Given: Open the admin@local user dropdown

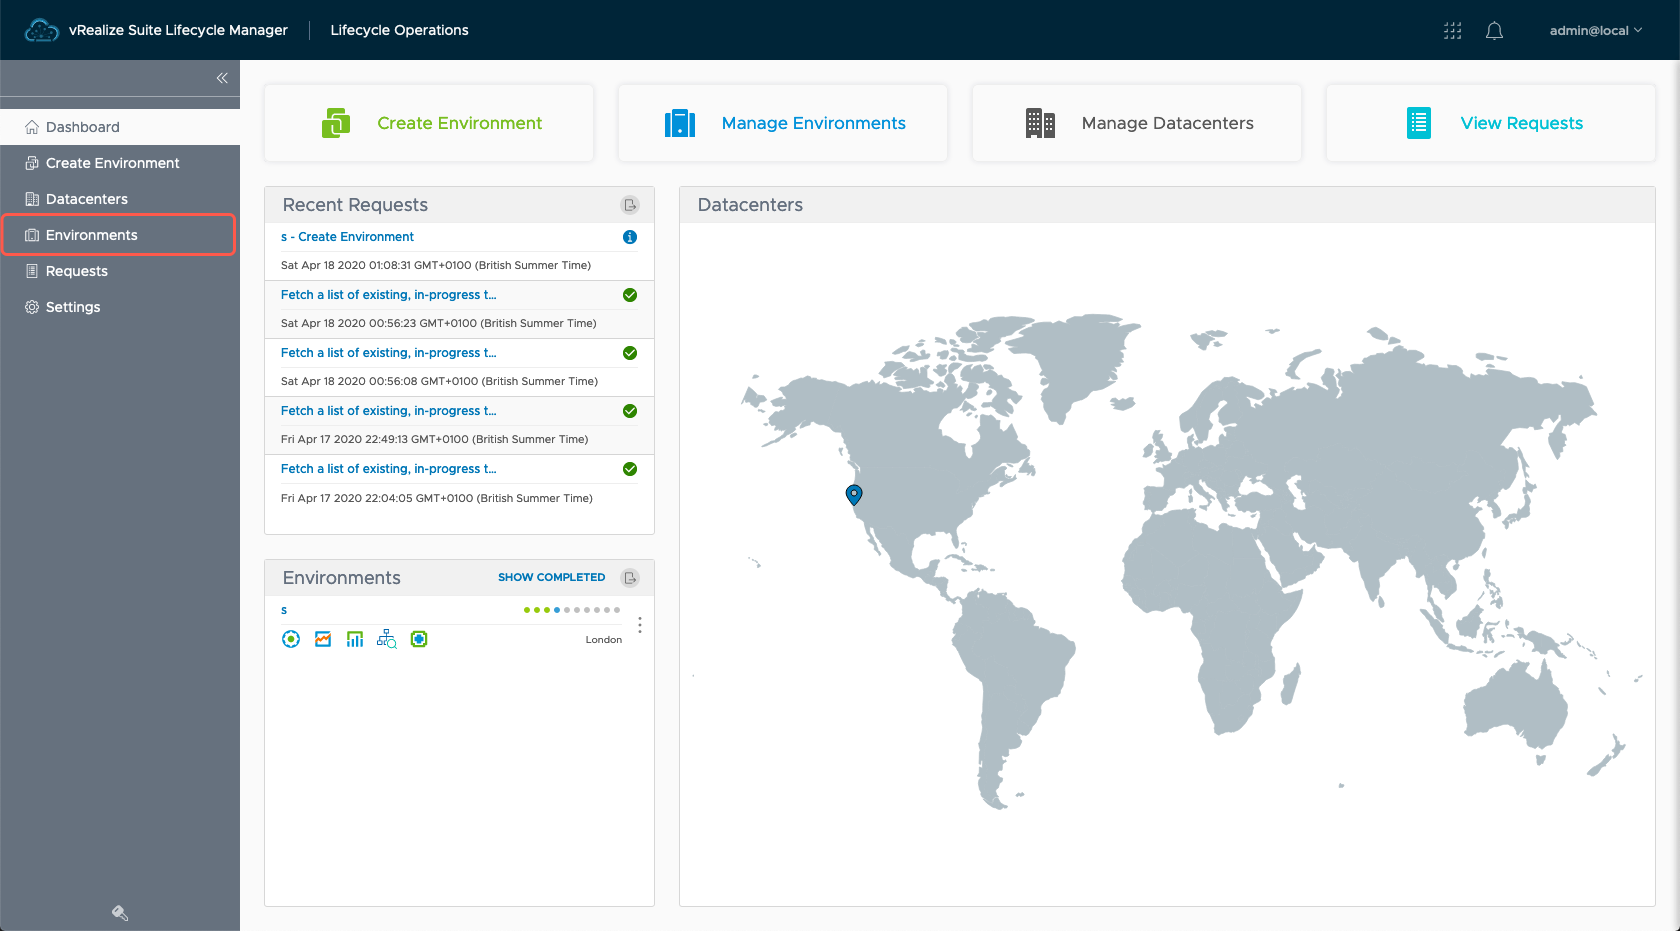Looking at the screenshot, I should (1595, 31).
